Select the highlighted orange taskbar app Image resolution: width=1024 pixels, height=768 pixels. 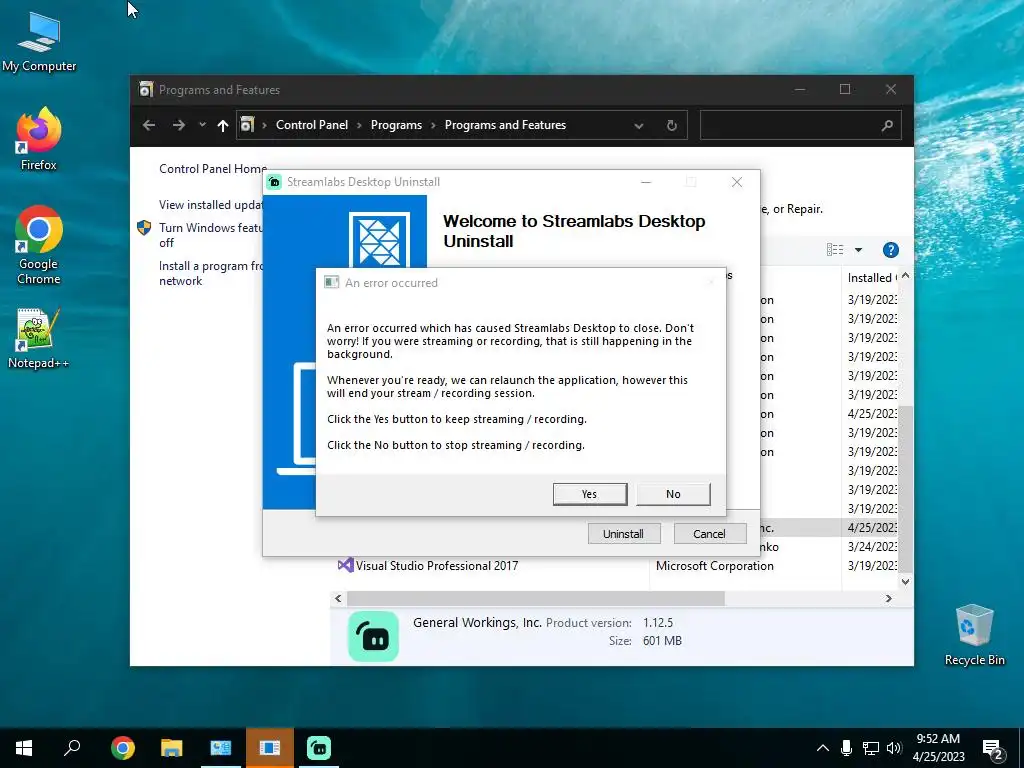pyautogui.click(x=270, y=748)
